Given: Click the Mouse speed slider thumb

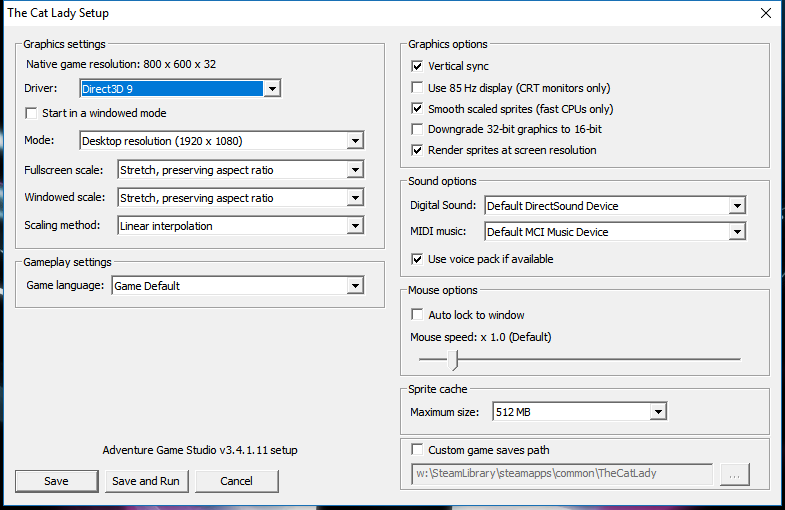Looking at the screenshot, I should 453,359.
